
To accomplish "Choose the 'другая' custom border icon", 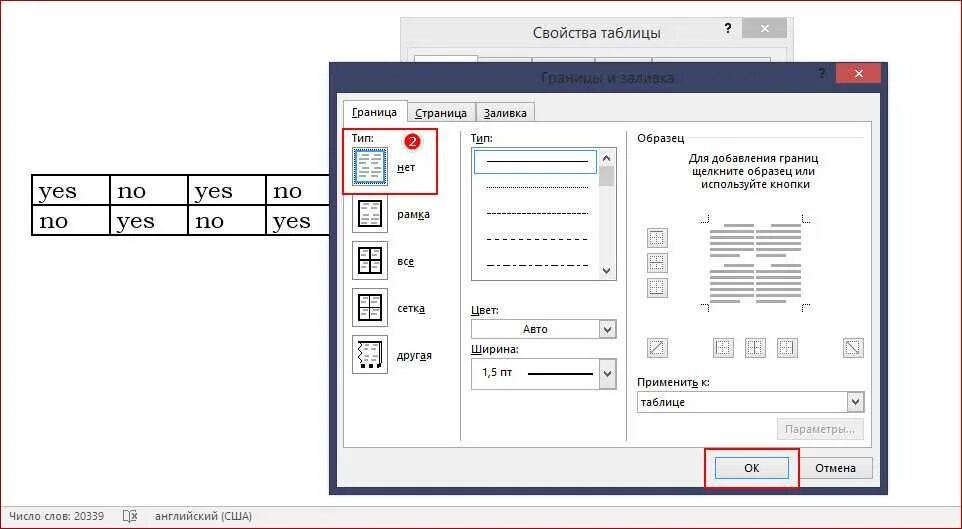I will [x=370, y=355].
